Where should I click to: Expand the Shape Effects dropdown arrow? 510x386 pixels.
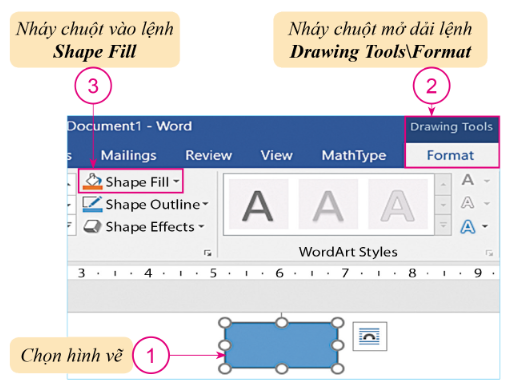point(201,226)
